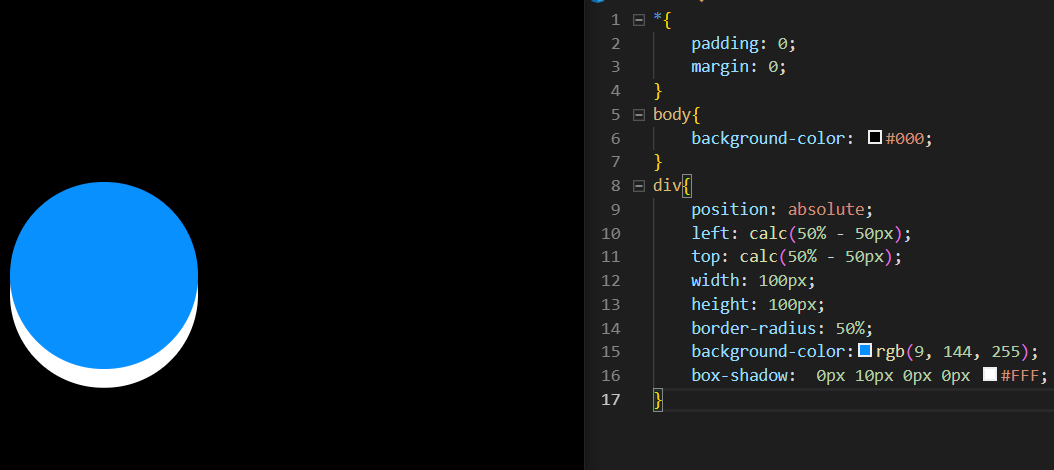Open the #000 black color swatch
The image size is (1054, 470).
point(875,138)
